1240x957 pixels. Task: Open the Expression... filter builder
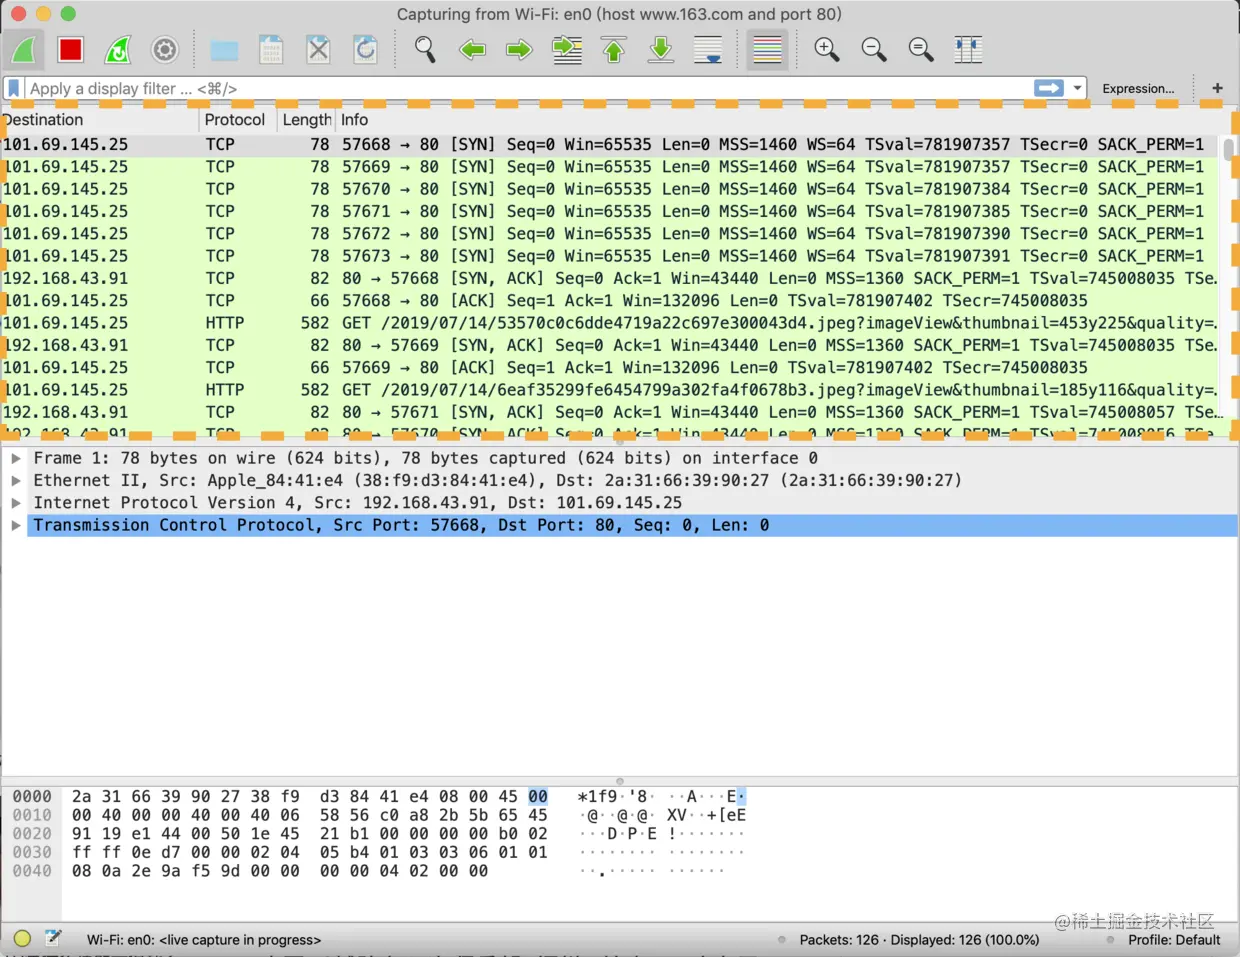1138,88
